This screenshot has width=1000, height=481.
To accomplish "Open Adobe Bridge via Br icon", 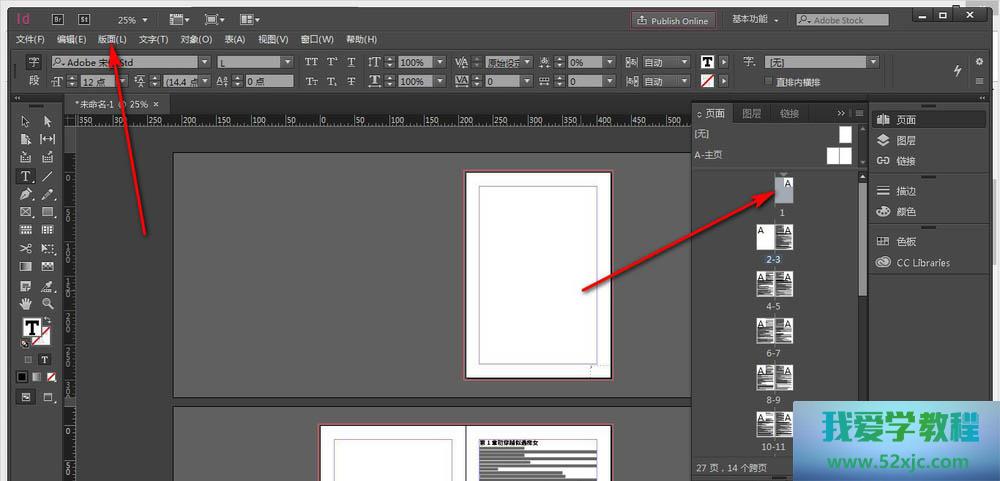I will coord(57,19).
